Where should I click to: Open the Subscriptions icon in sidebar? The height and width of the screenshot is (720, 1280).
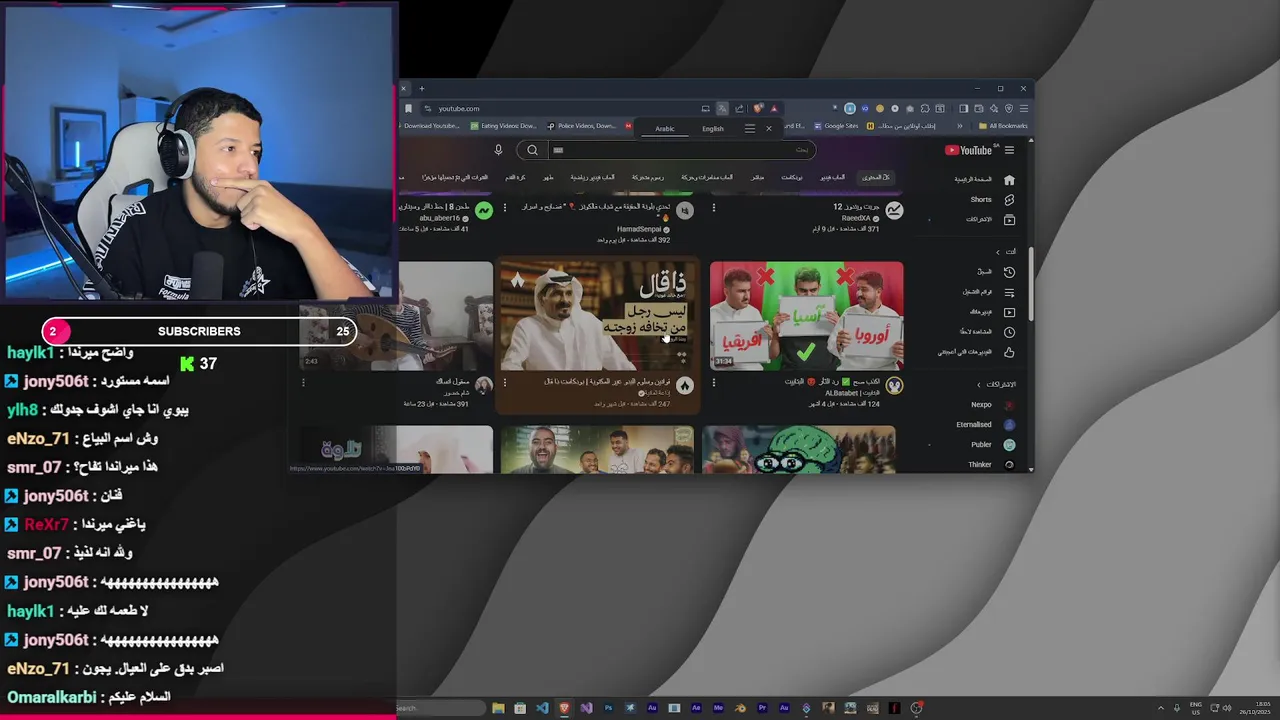pyautogui.click(x=1009, y=219)
